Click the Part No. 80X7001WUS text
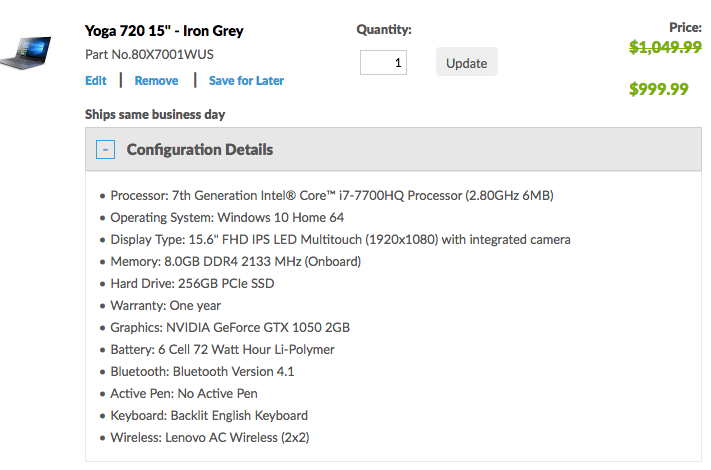 [x=149, y=55]
